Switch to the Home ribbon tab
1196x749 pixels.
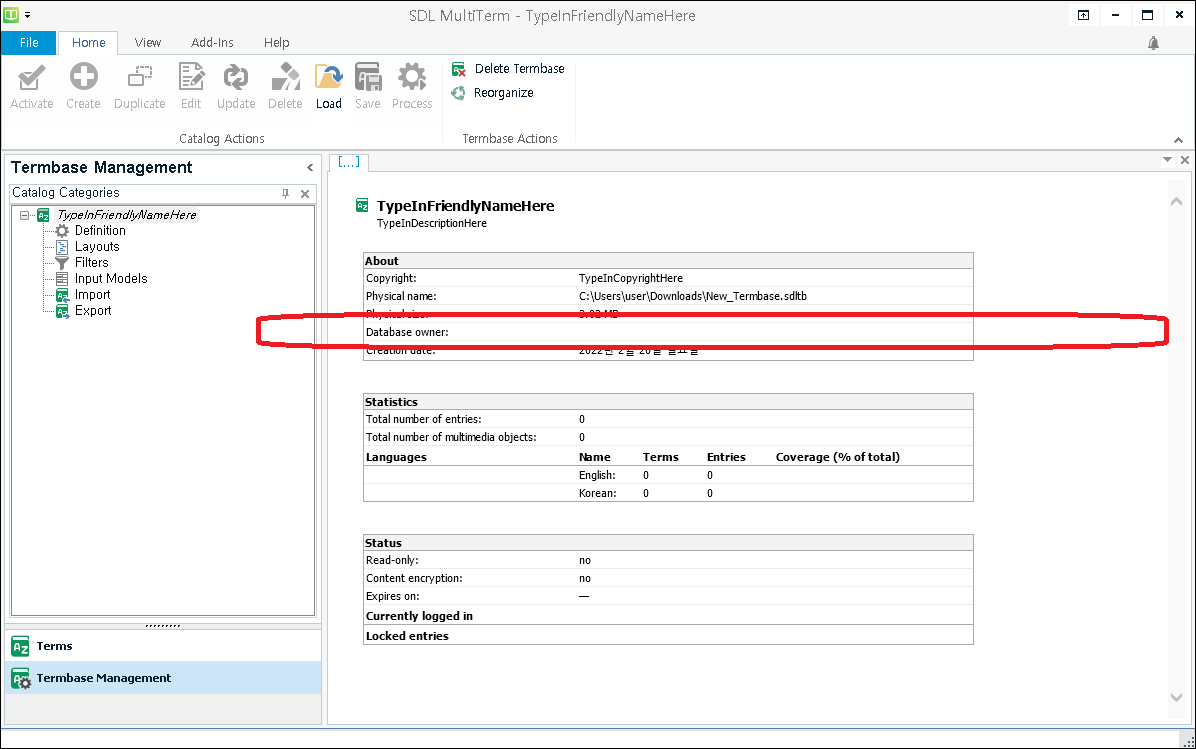[88, 43]
